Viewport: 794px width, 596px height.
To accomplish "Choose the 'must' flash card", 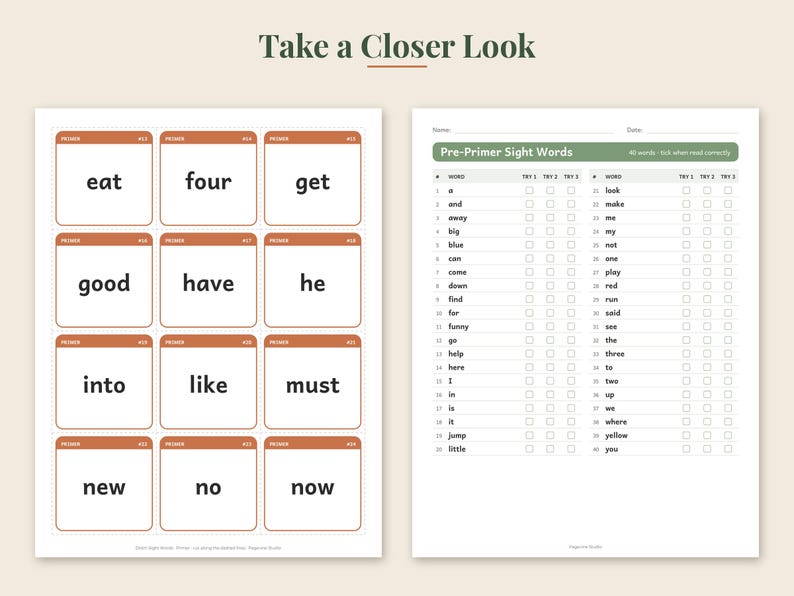I will [312, 382].
